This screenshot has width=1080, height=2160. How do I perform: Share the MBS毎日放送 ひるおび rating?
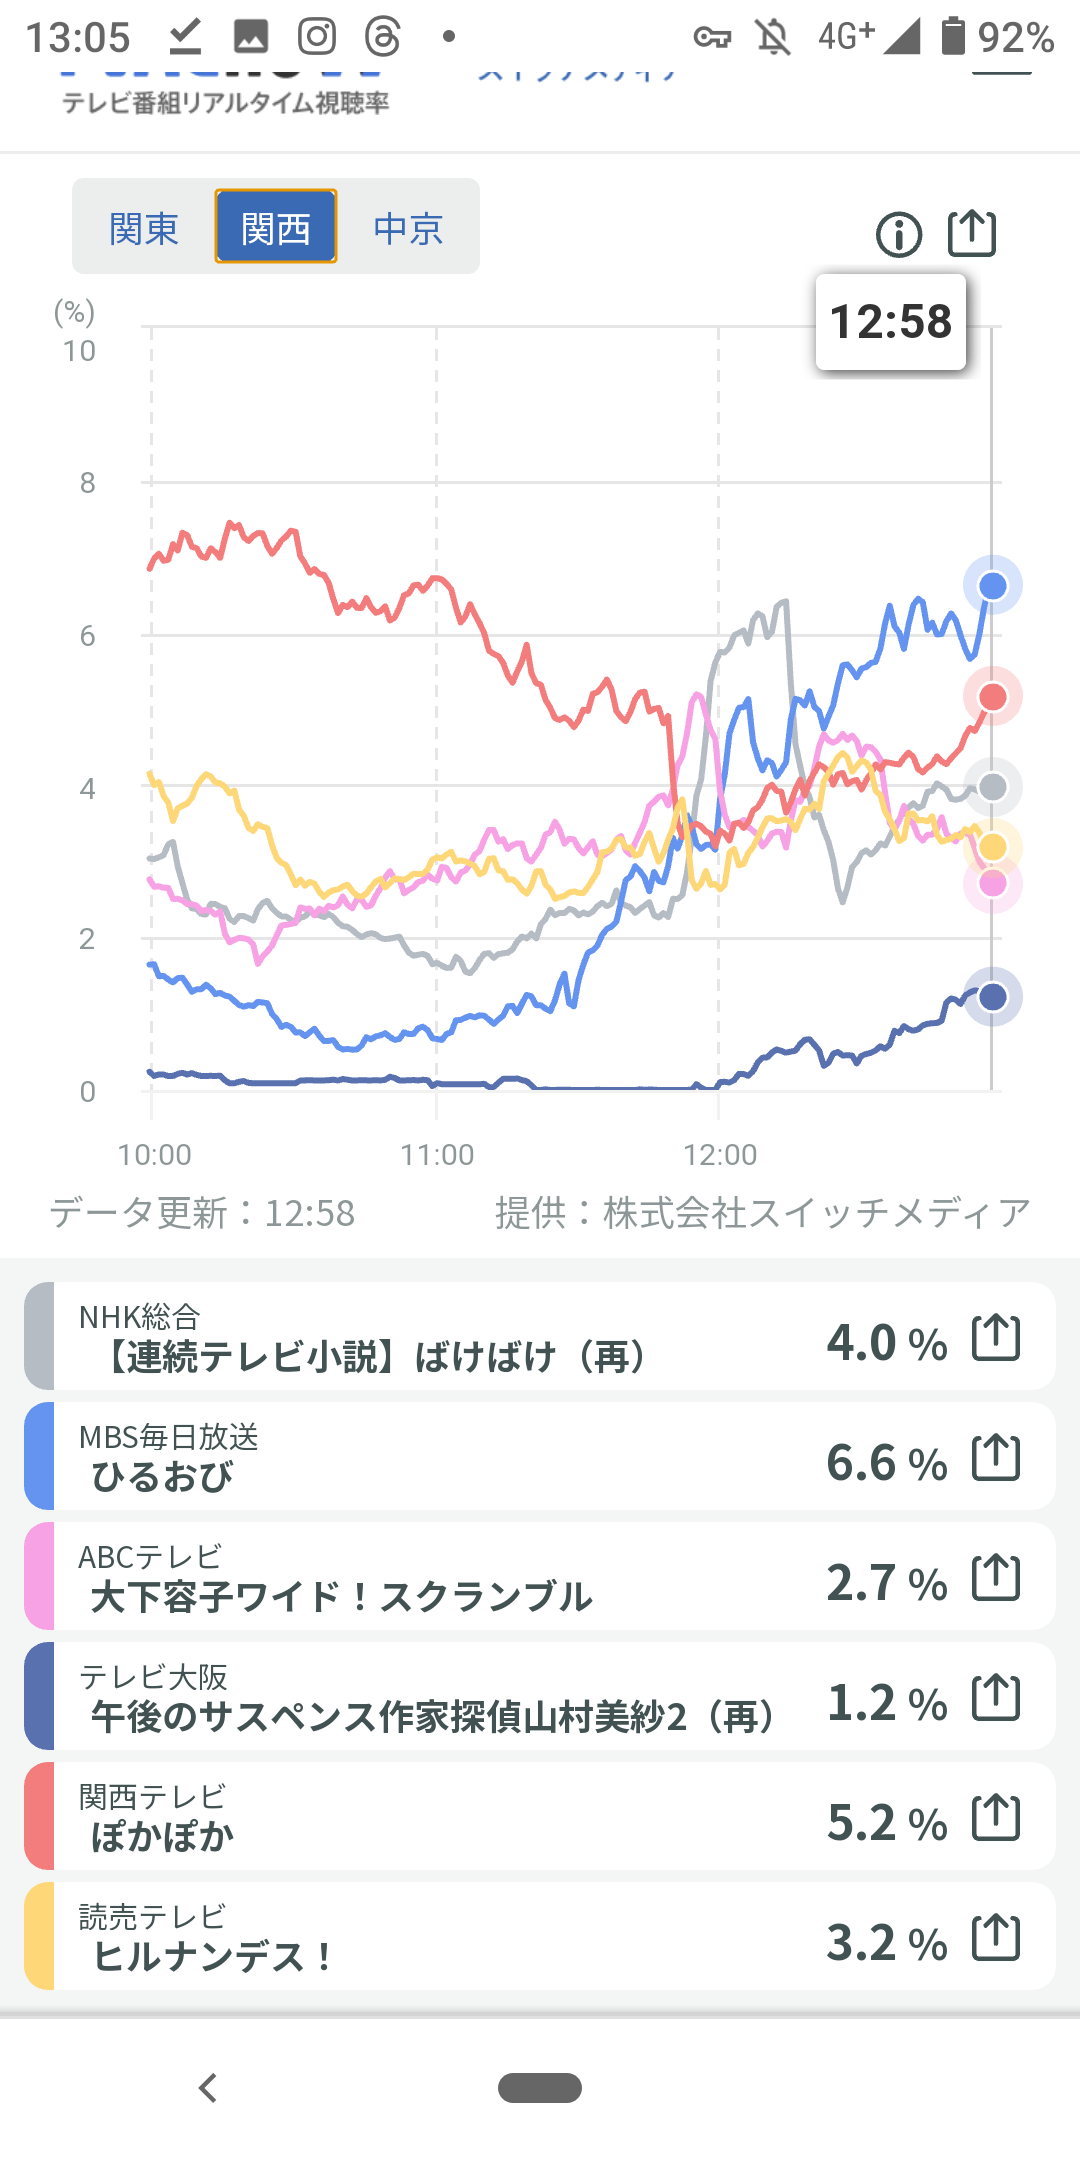click(x=996, y=1458)
